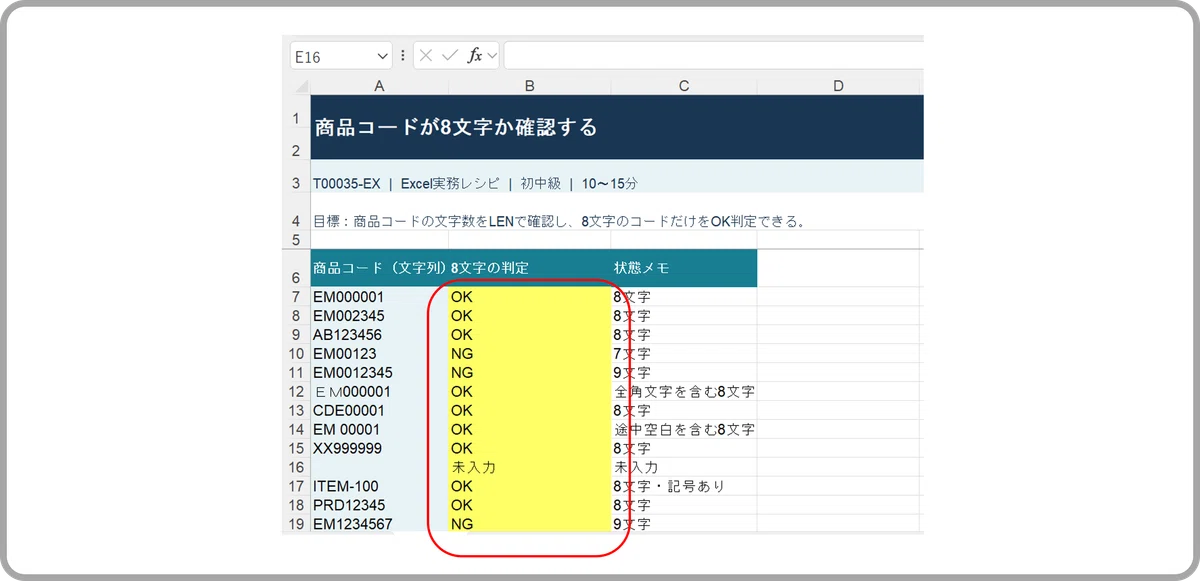Select cell PRD12345
This screenshot has height=581, width=1200.
[379, 505]
